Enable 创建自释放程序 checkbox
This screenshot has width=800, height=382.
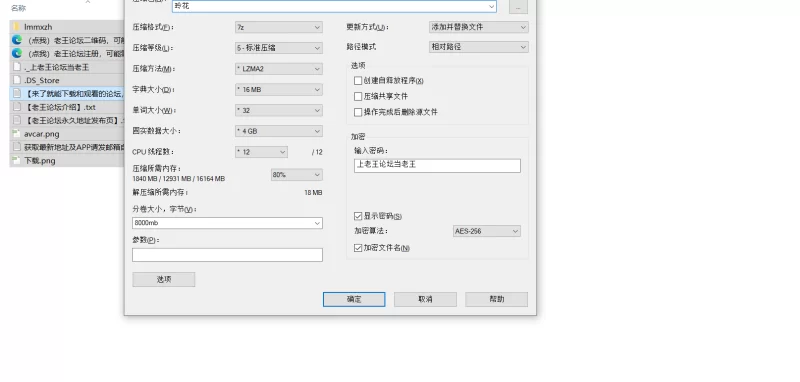coord(358,81)
